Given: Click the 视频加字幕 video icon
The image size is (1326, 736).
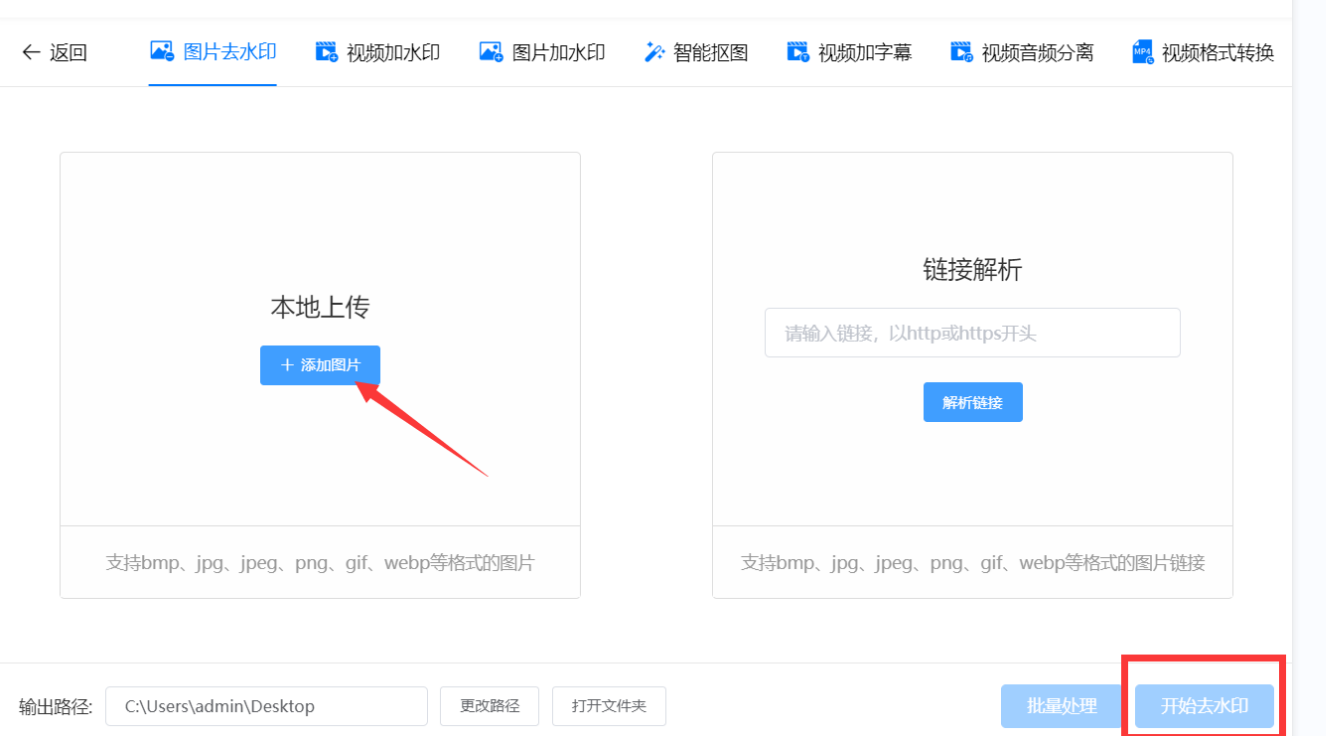Looking at the screenshot, I should click(798, 52).
